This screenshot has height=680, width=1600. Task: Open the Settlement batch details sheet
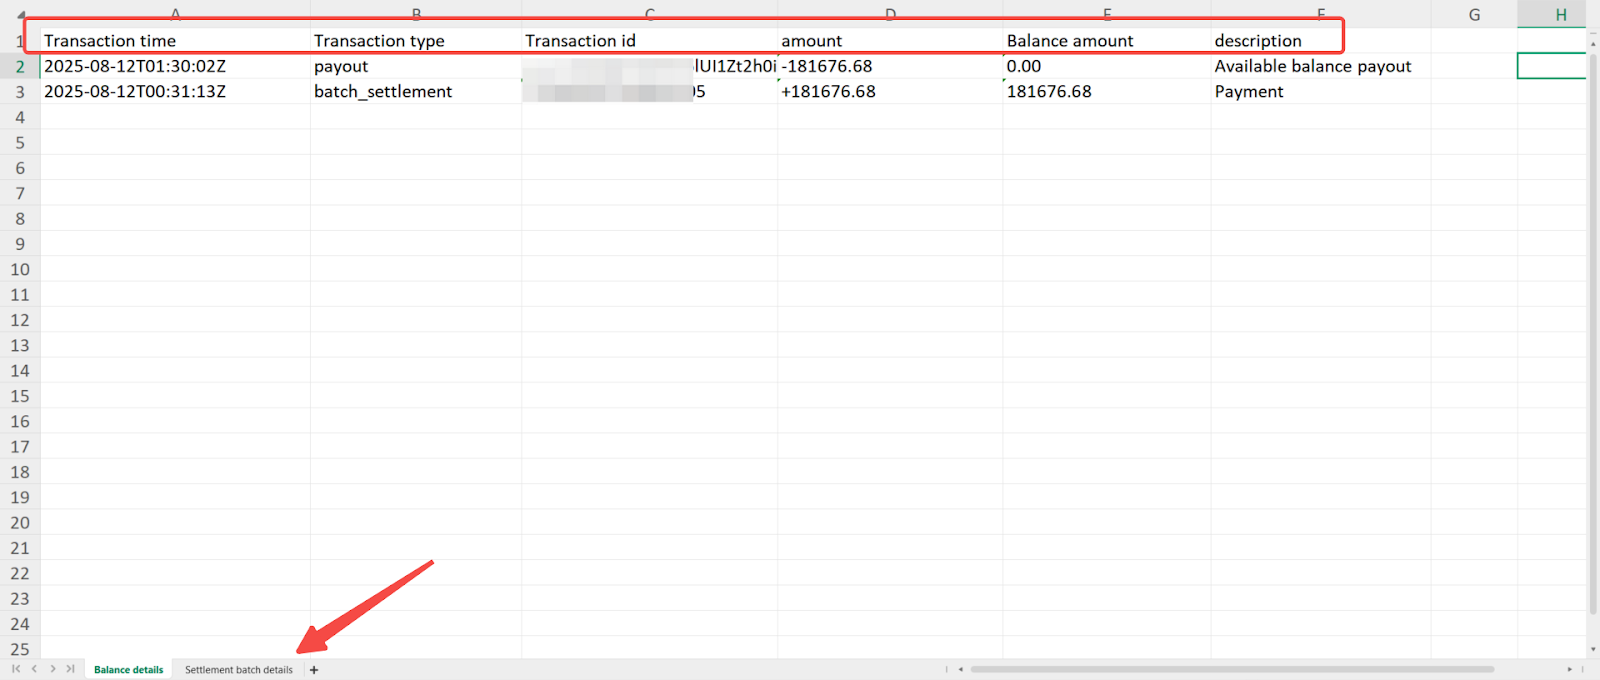click(238, 670)
